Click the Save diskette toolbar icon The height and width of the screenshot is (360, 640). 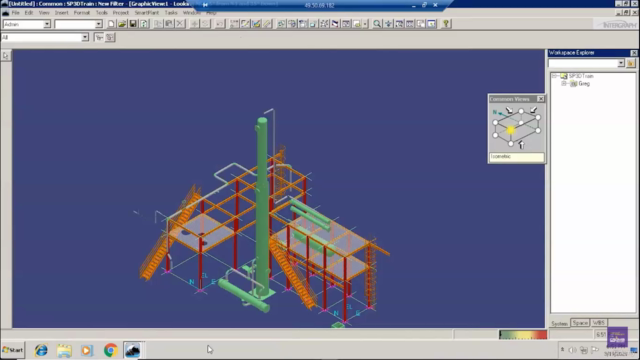133,24
